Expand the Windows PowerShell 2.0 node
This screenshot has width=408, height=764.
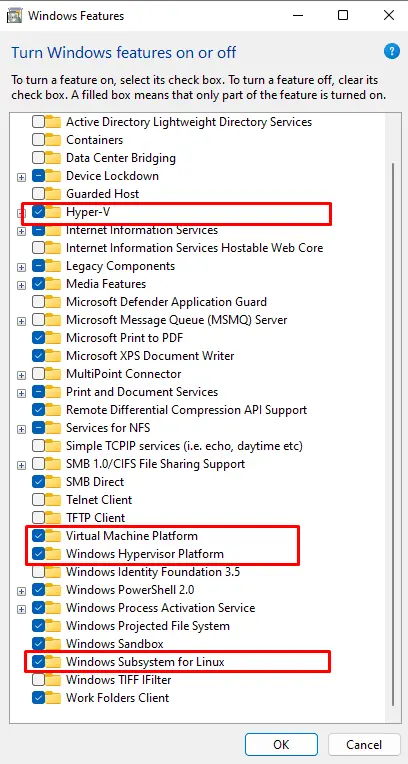pos(21,592)
